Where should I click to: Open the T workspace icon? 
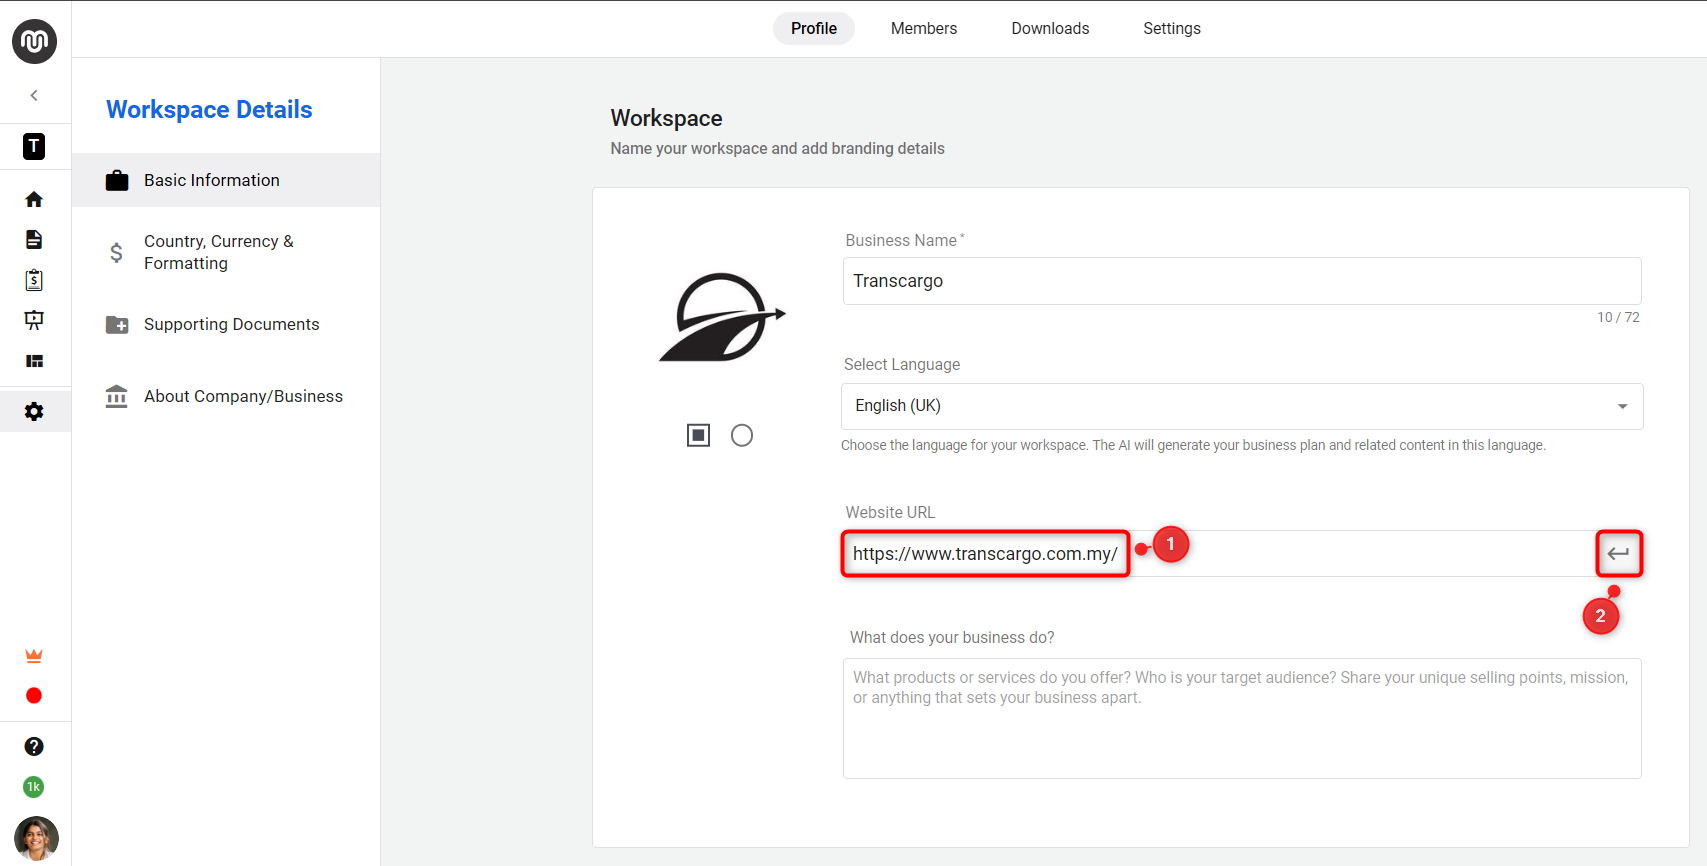pos(34,146)
